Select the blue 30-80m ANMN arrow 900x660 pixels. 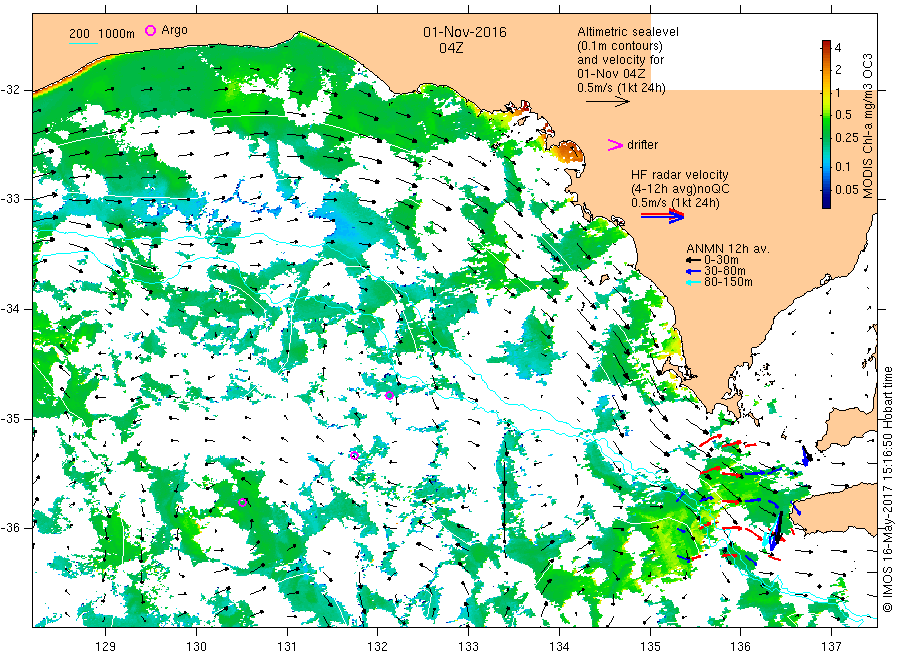click(x=692, y=271)
